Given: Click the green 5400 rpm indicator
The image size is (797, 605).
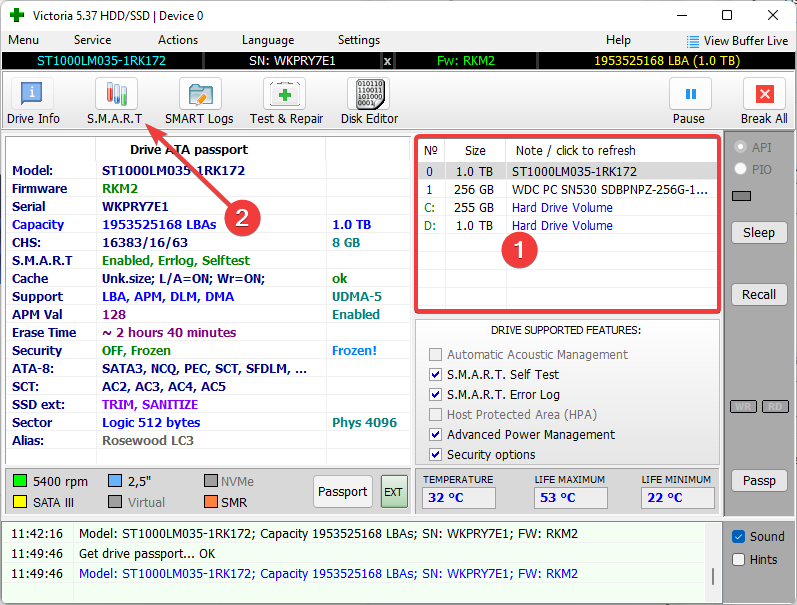Looking at the screenshot, I should pyautogui.click(x=20, y=480).
